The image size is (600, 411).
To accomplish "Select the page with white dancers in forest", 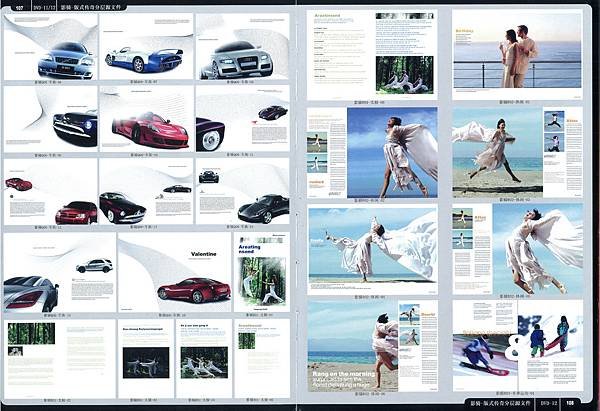I will 204,359.
